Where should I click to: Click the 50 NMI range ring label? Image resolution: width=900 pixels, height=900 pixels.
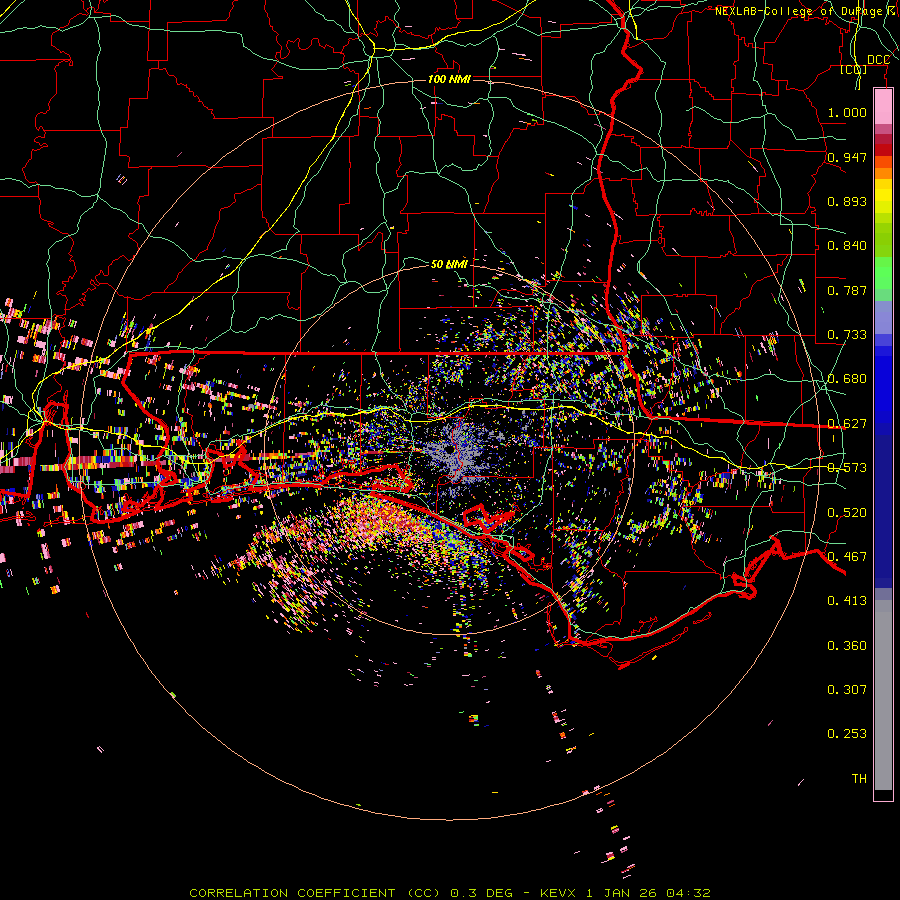coord(449,264)
